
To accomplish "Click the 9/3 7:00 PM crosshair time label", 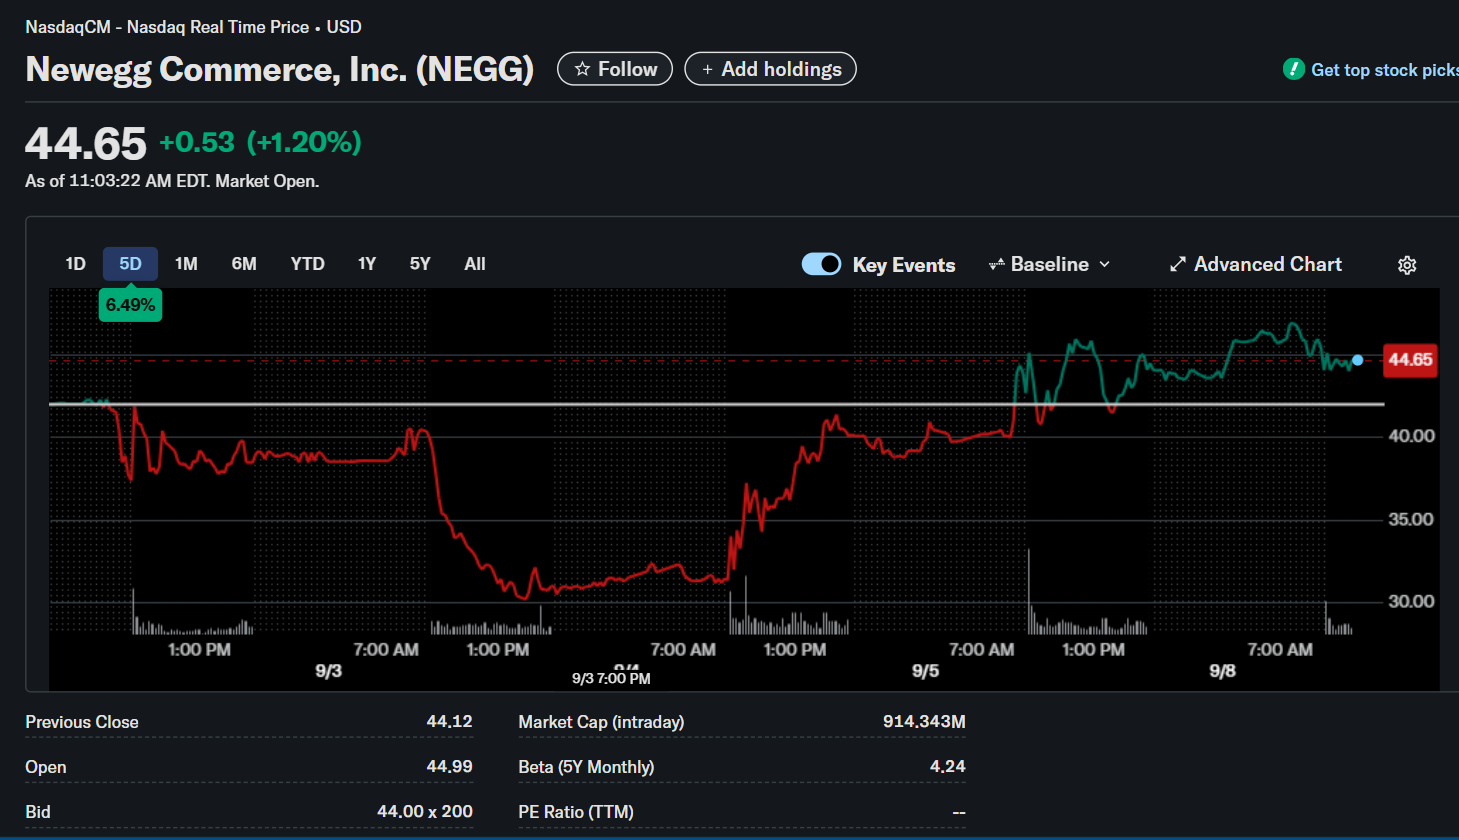I will (x=611, y=679).
